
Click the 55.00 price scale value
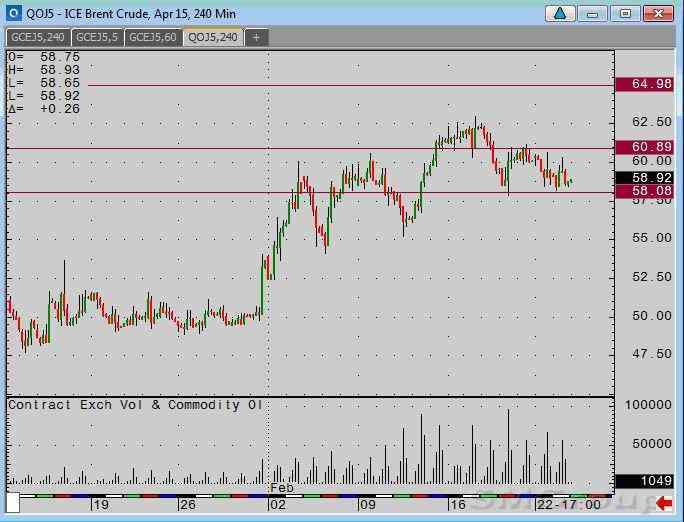(x=652, y=238)
